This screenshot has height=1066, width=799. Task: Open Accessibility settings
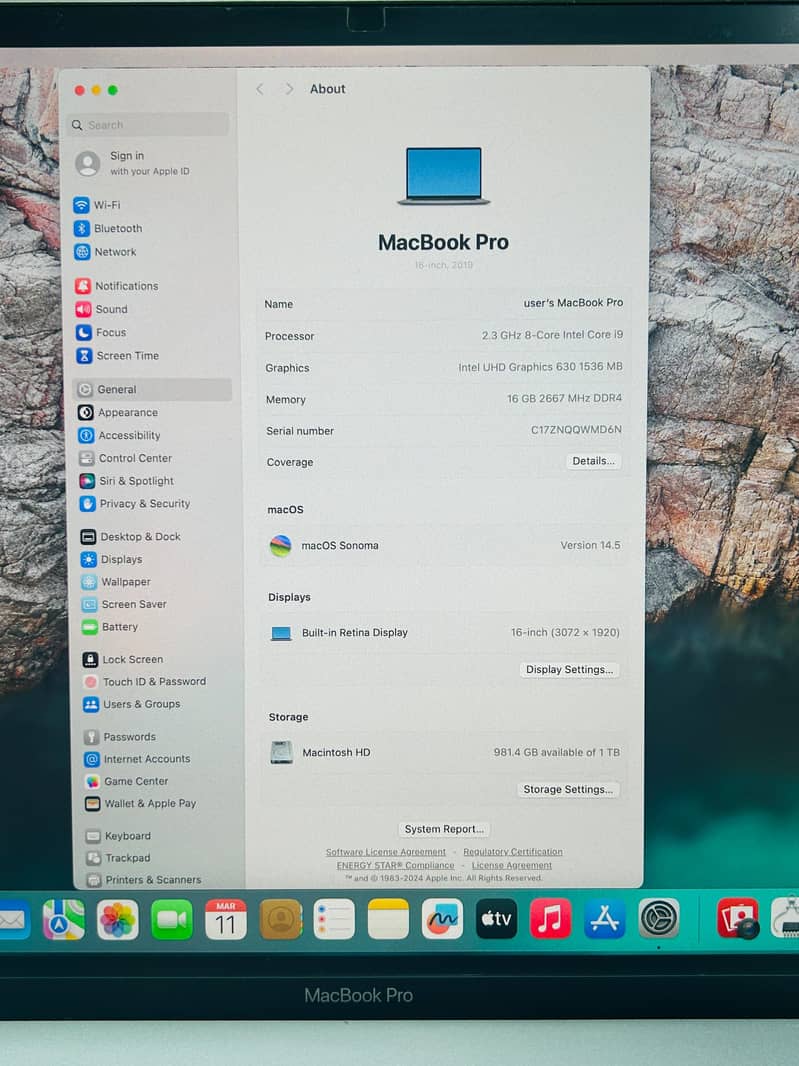coord(120,436)
